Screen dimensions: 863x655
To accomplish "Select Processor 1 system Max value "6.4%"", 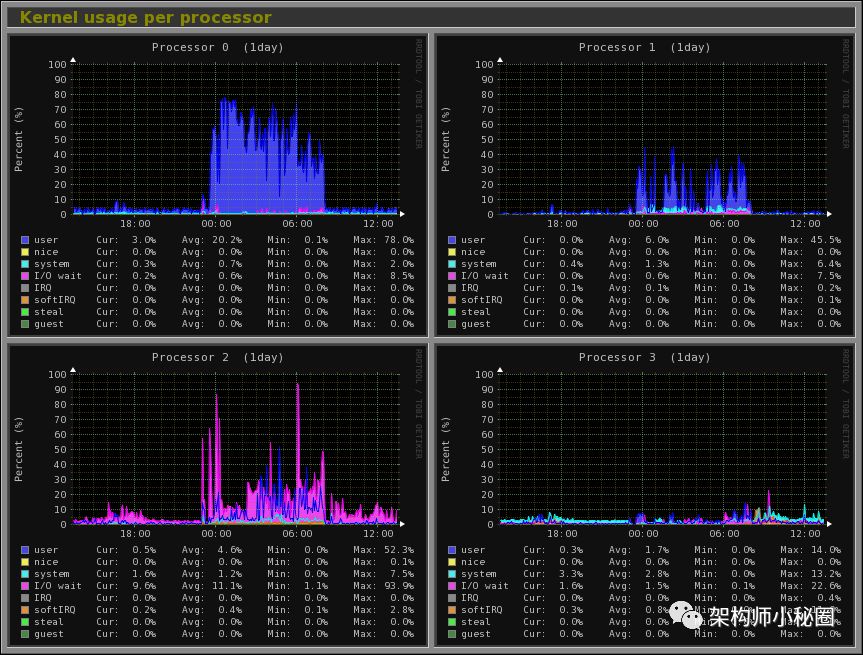I will pyautogui.click(x=829, y=264).
